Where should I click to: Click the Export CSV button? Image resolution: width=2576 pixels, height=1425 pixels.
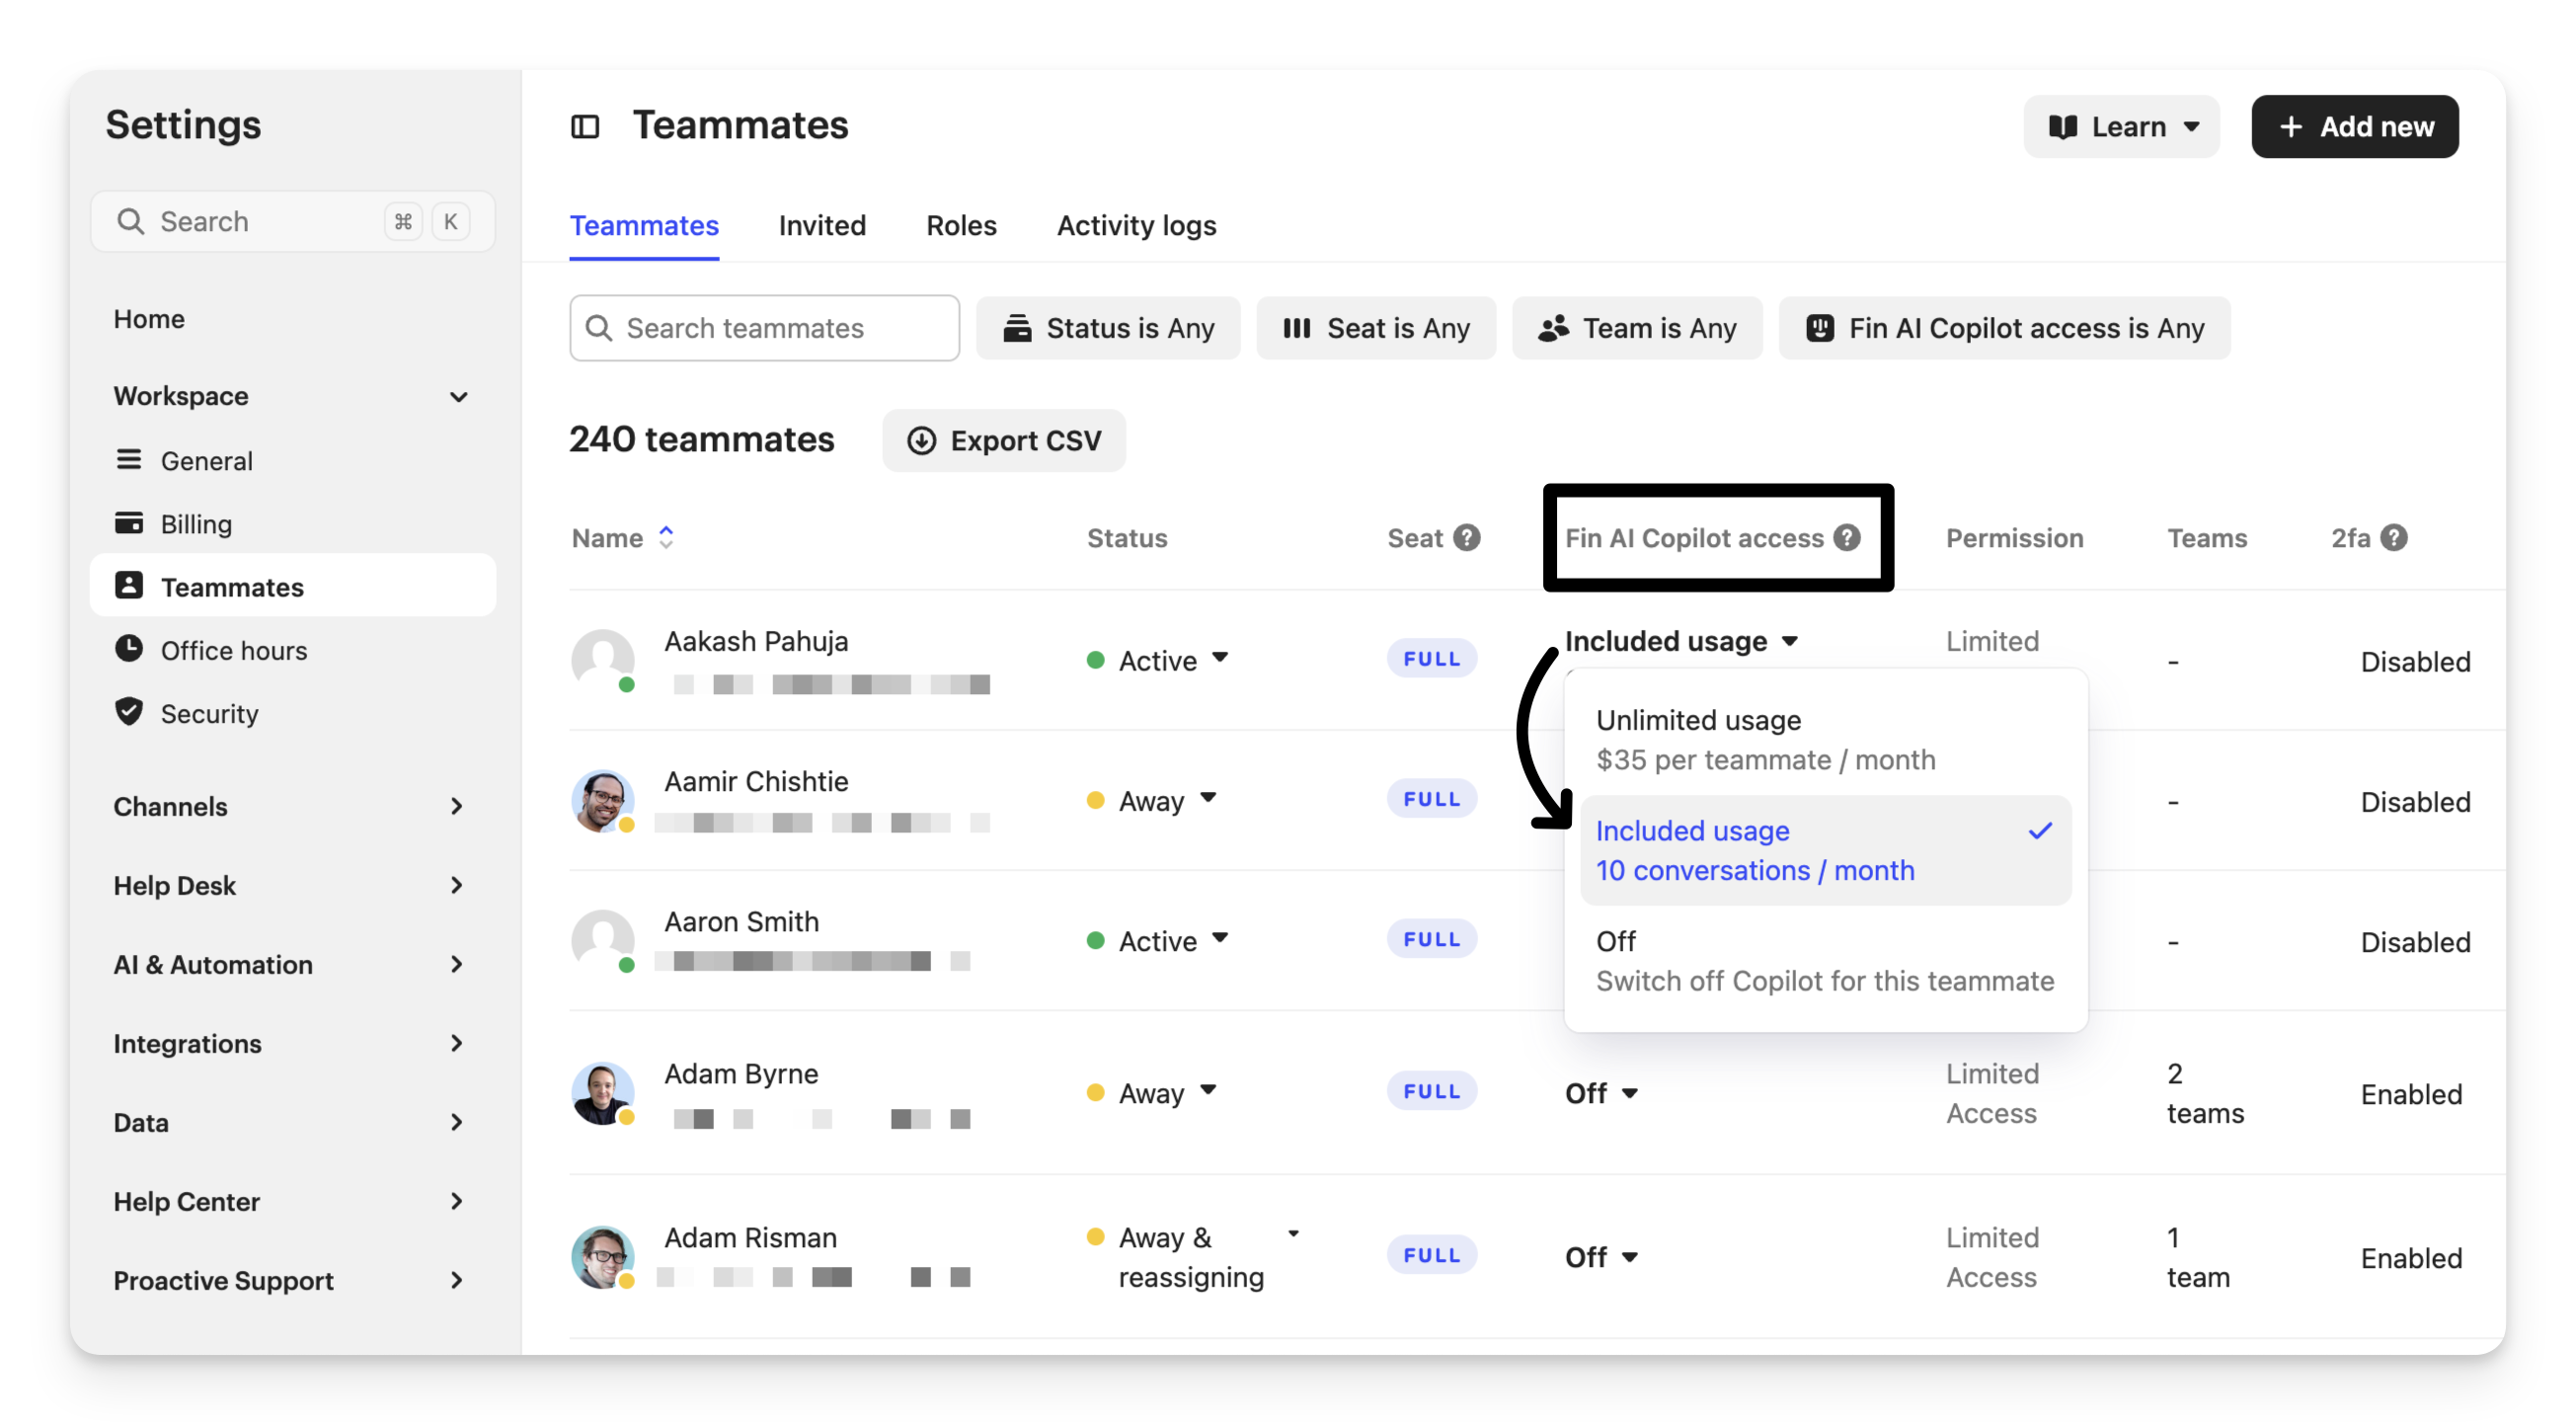point(1004,441)
